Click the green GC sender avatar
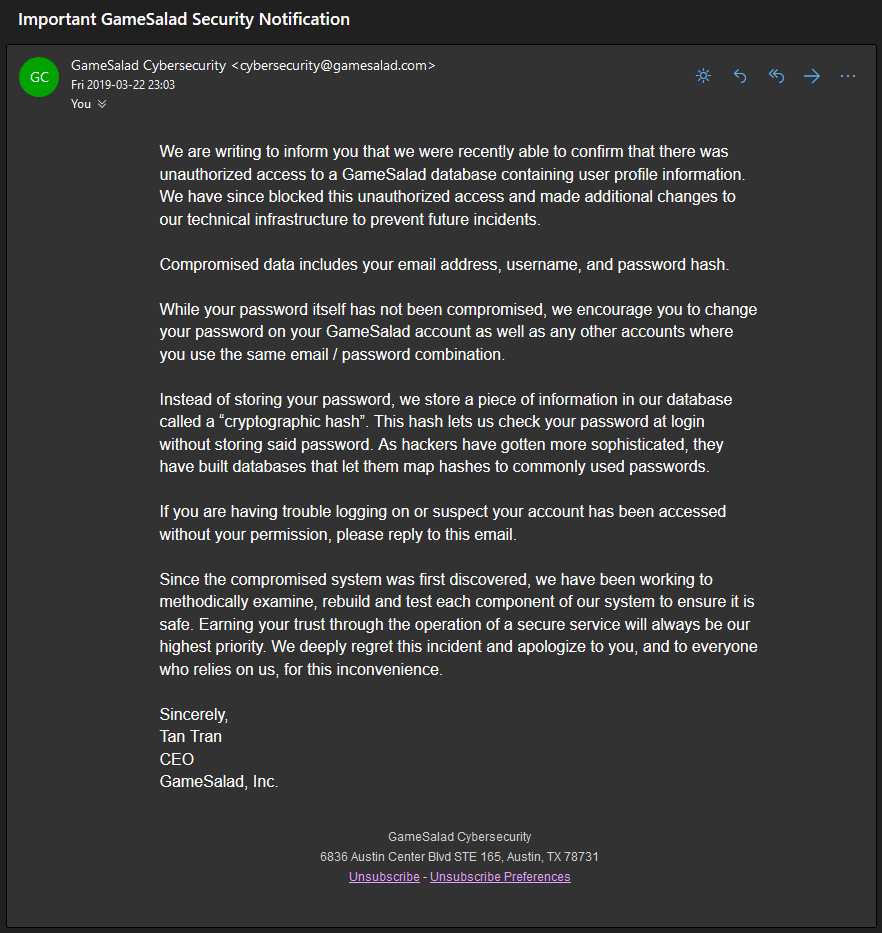 tap(39, 77)
